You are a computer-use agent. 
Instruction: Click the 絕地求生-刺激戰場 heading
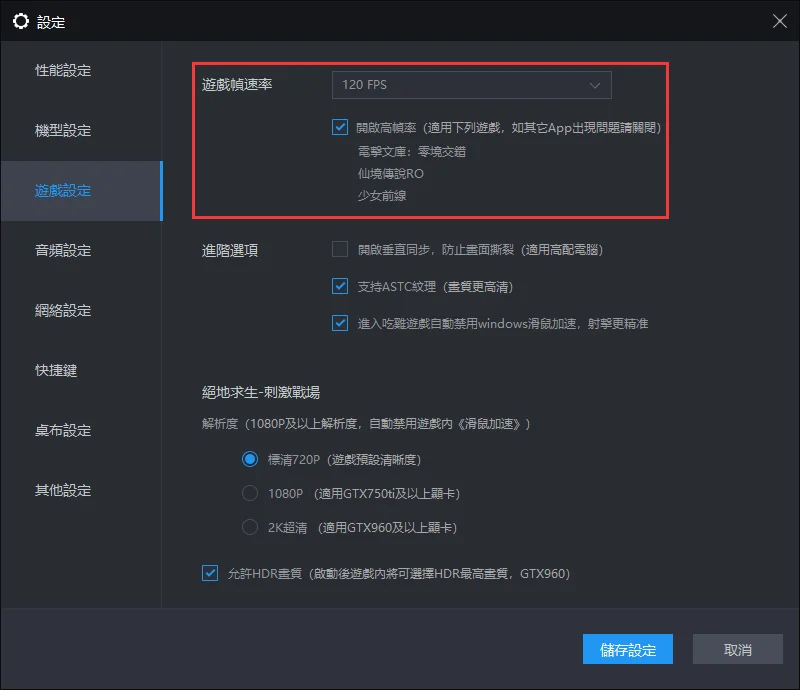(261, 392)
